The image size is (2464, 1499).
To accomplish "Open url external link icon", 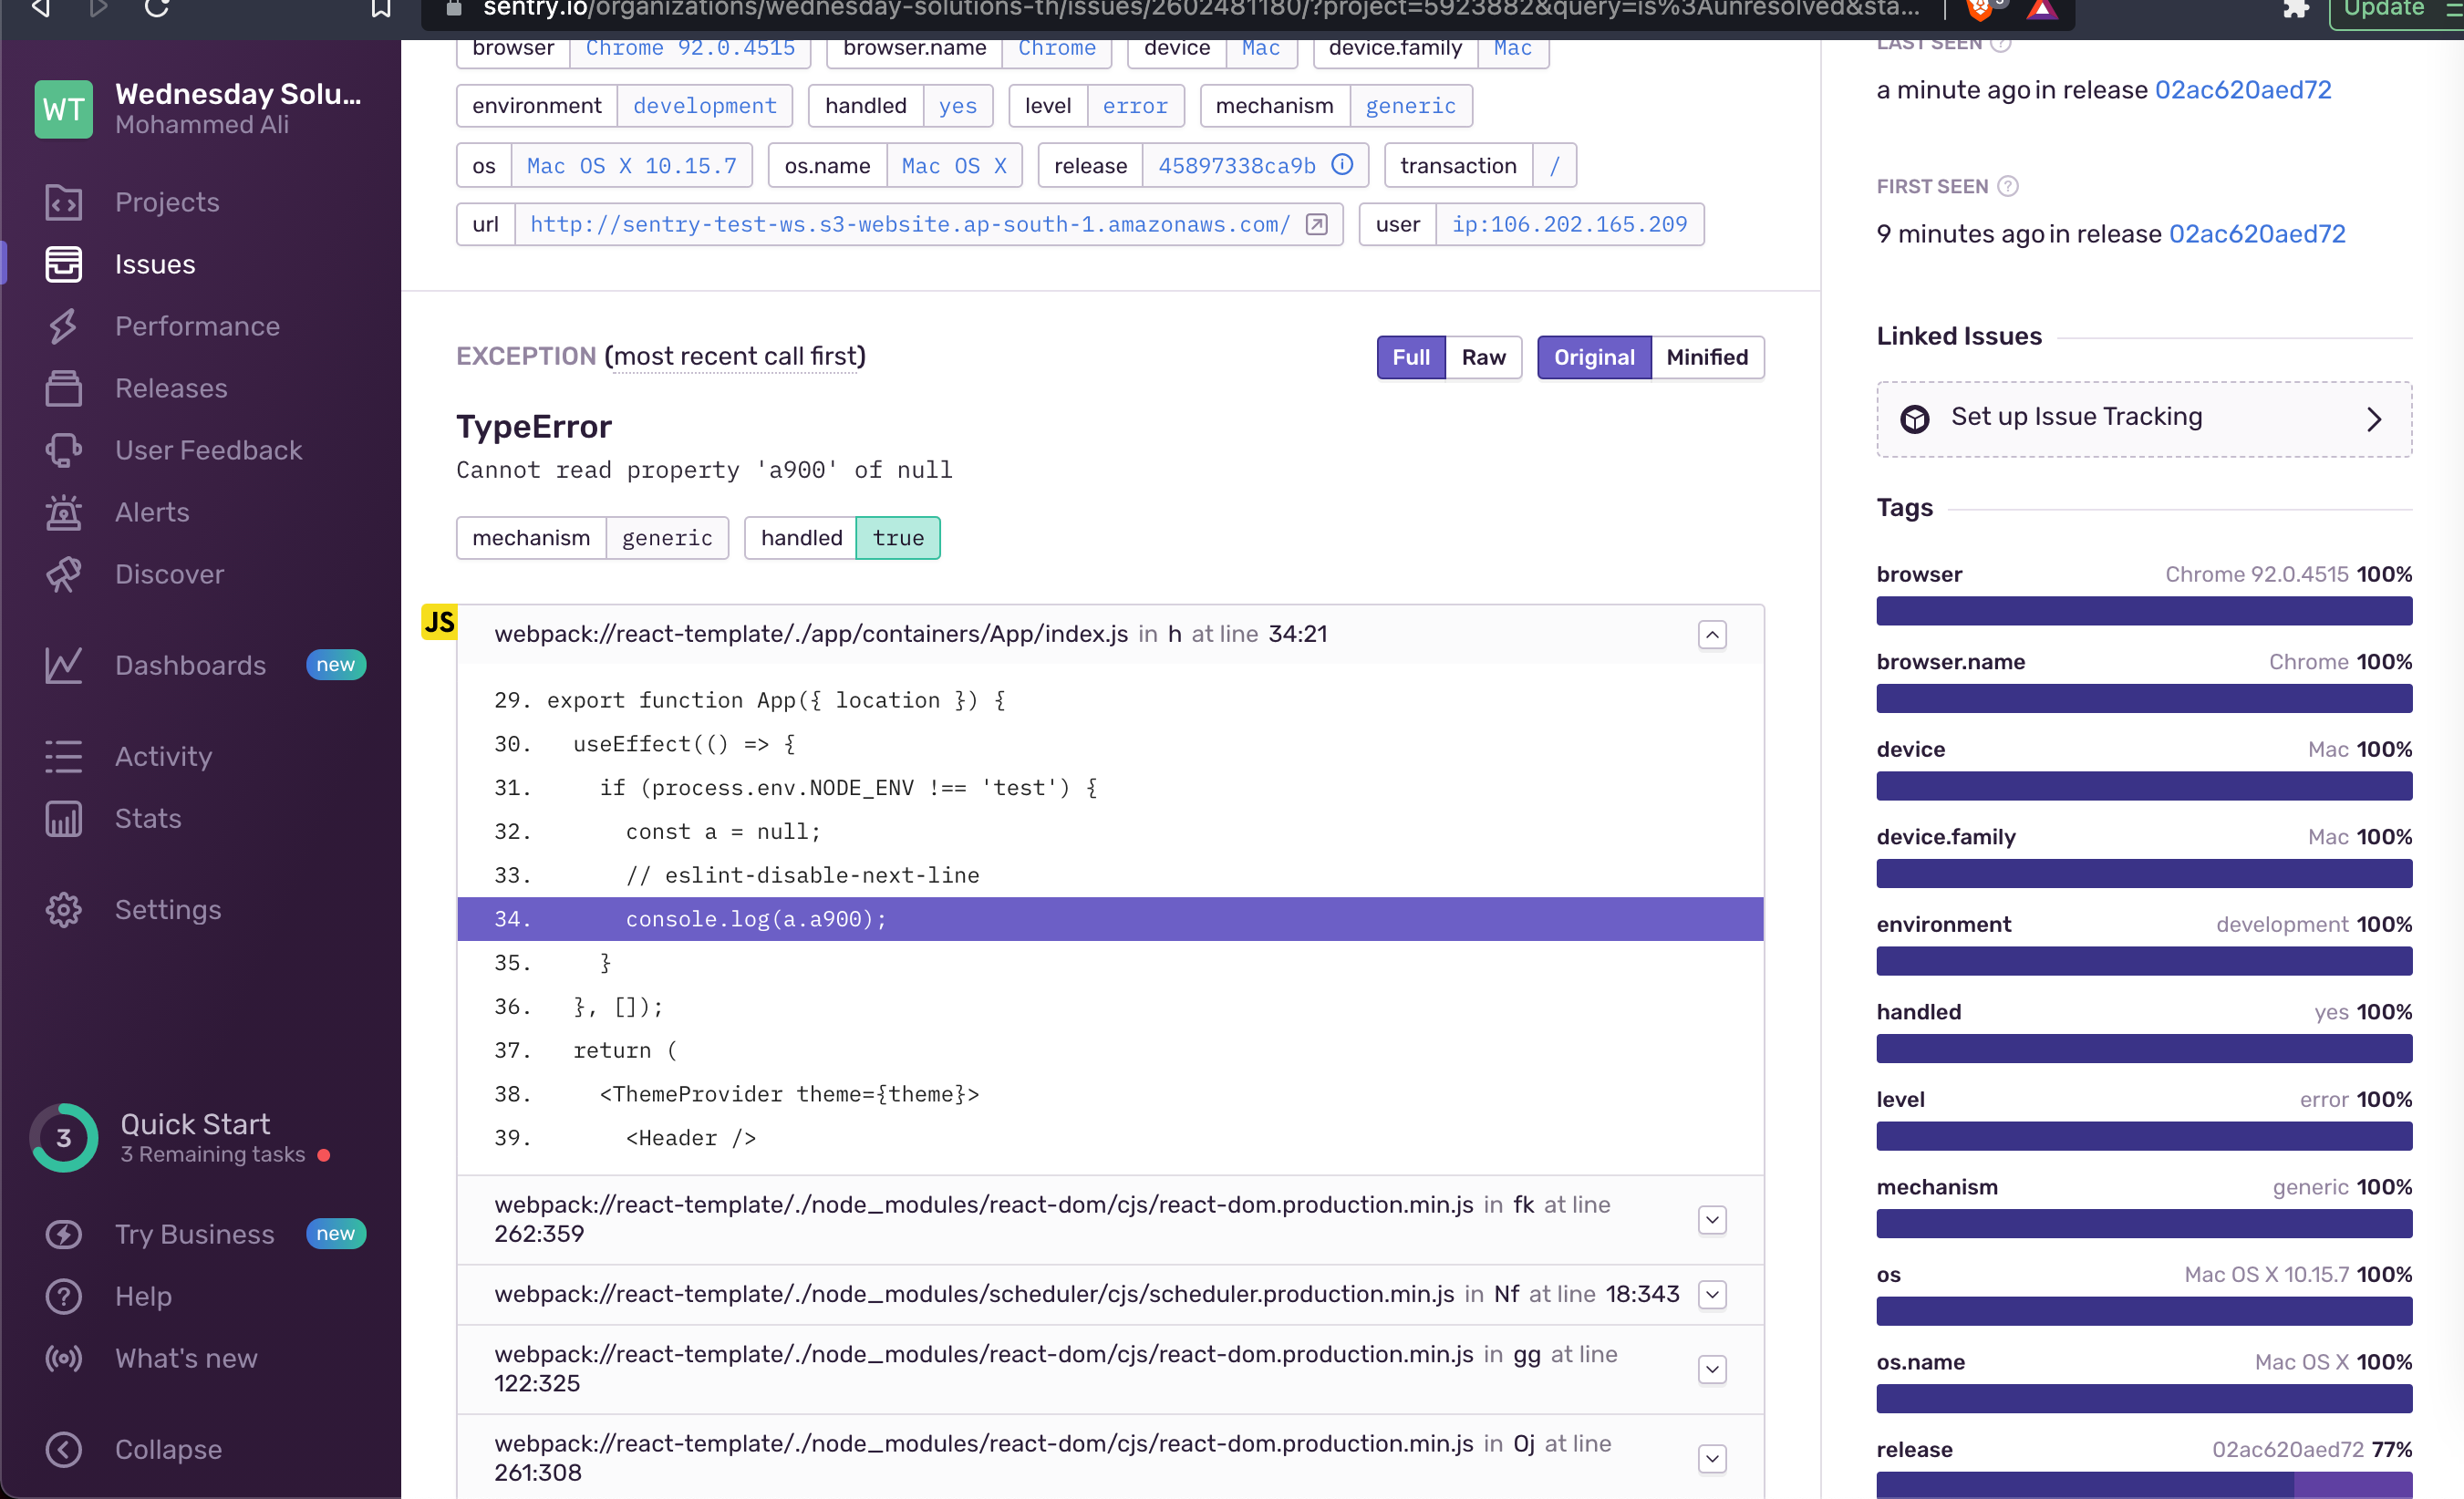I will coord(1317,224).
